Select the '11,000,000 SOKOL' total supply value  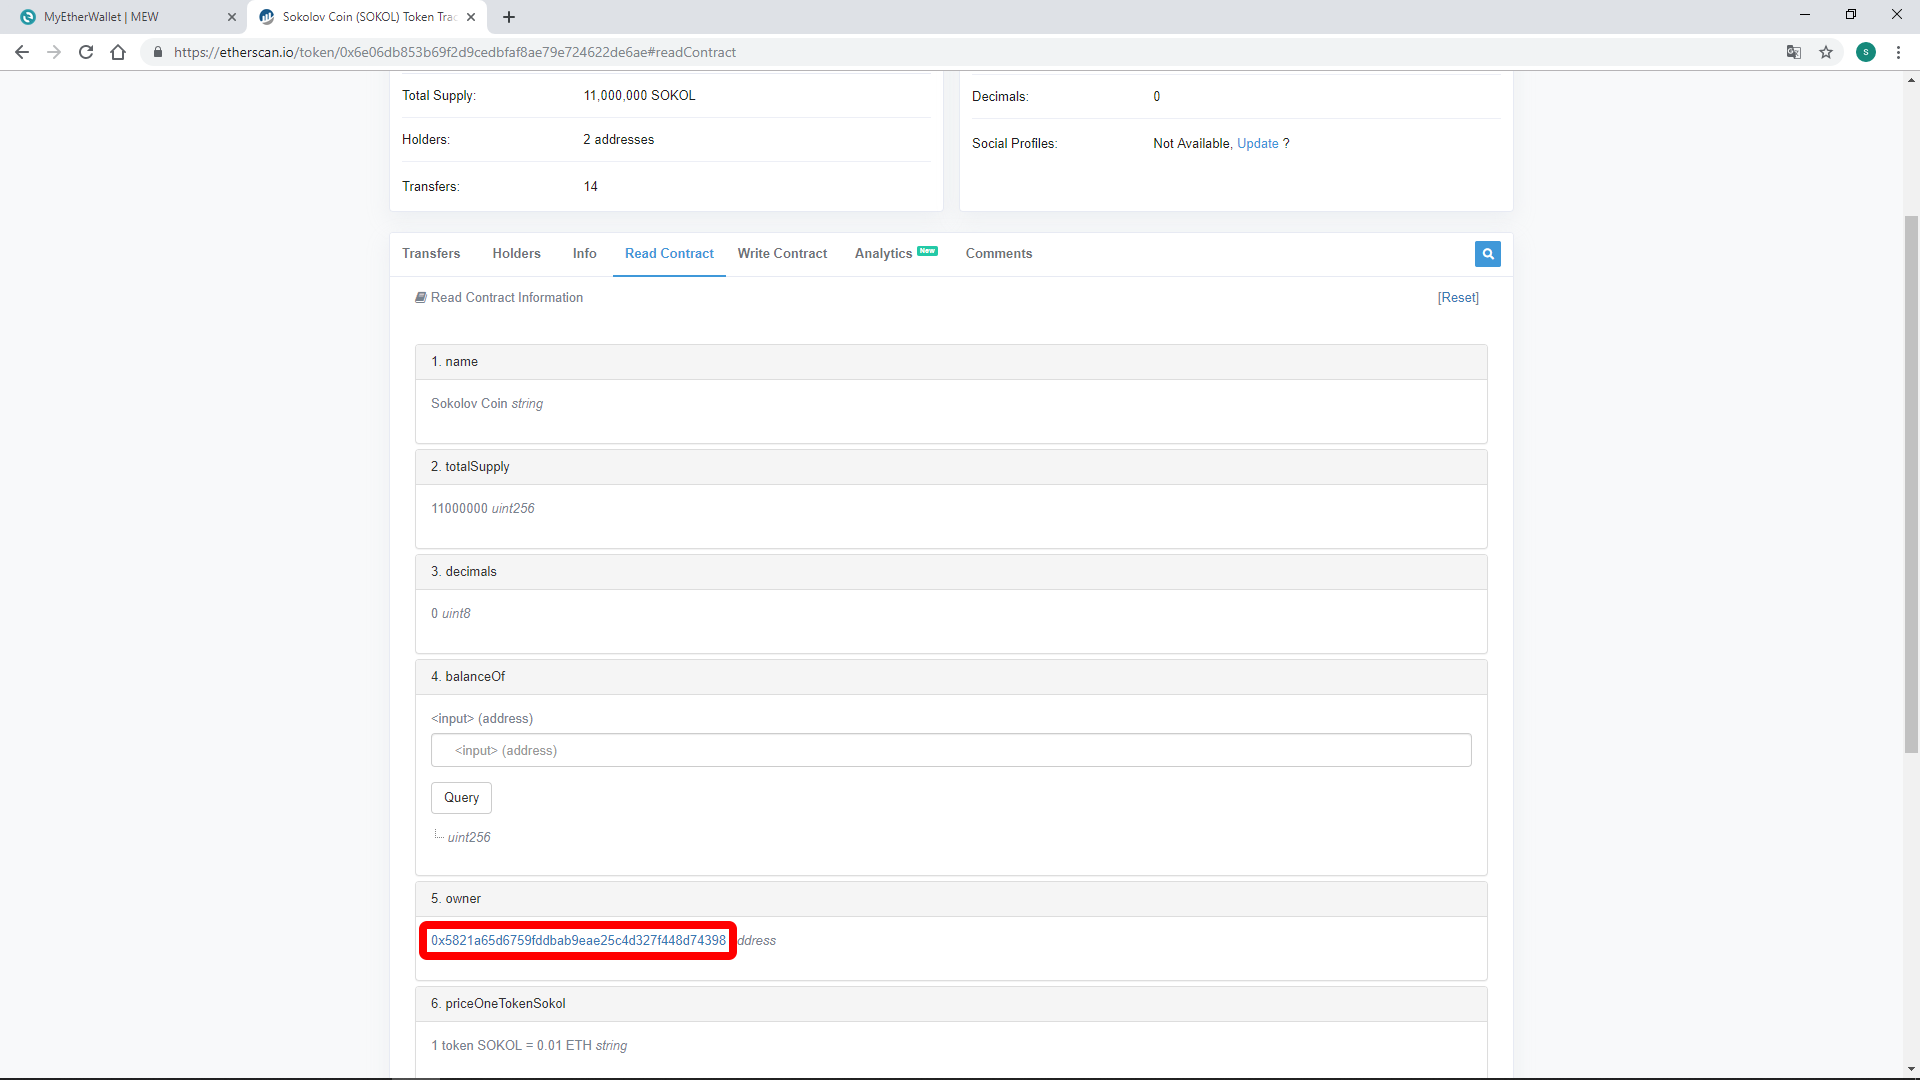pyautogui.click(x=639, y=96)
